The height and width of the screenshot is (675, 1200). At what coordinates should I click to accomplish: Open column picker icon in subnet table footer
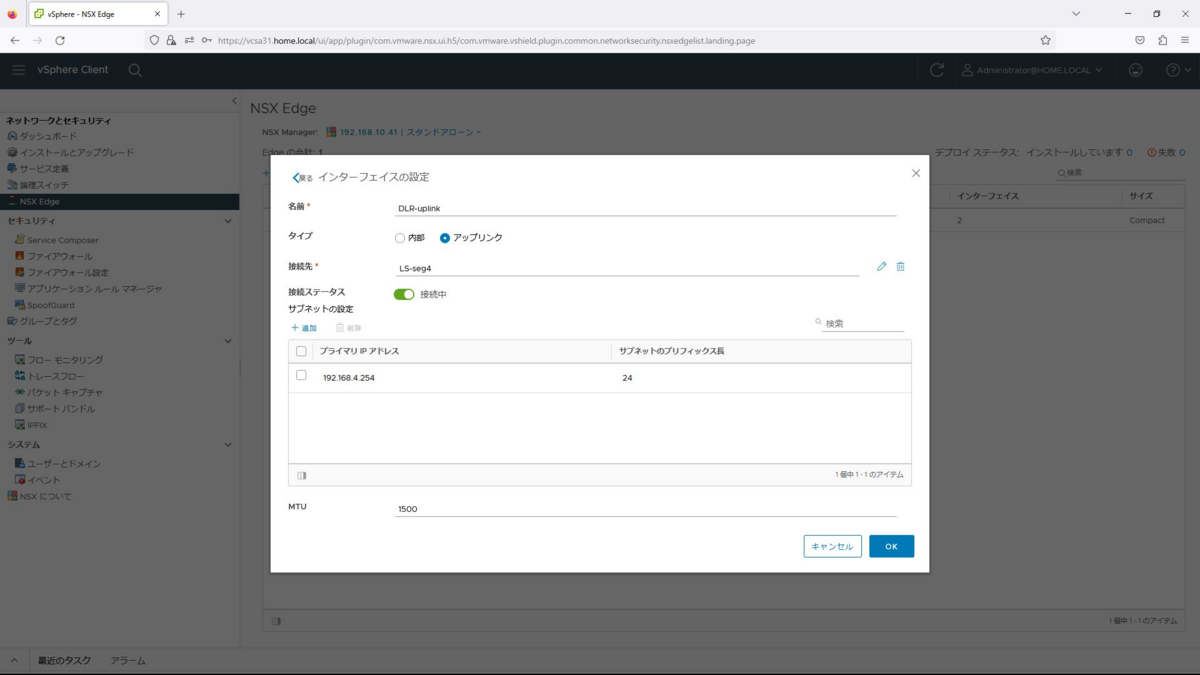[302, 475]
